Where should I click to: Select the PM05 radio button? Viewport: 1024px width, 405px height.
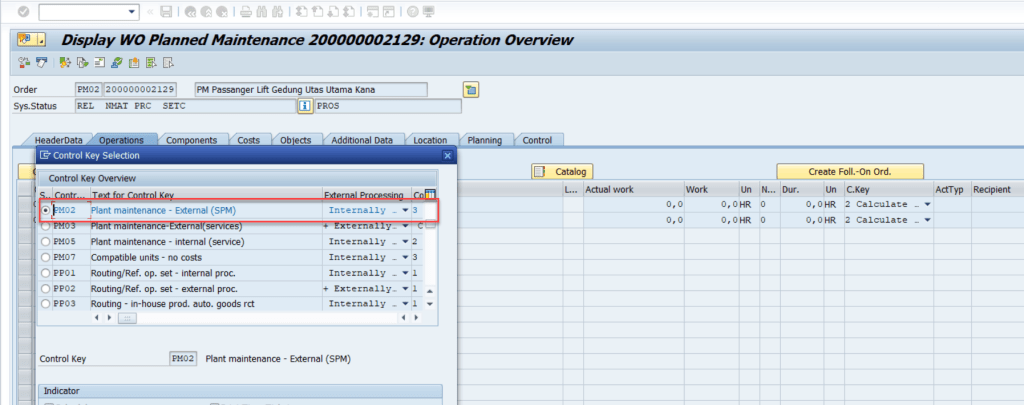click(x=45, y=242)
